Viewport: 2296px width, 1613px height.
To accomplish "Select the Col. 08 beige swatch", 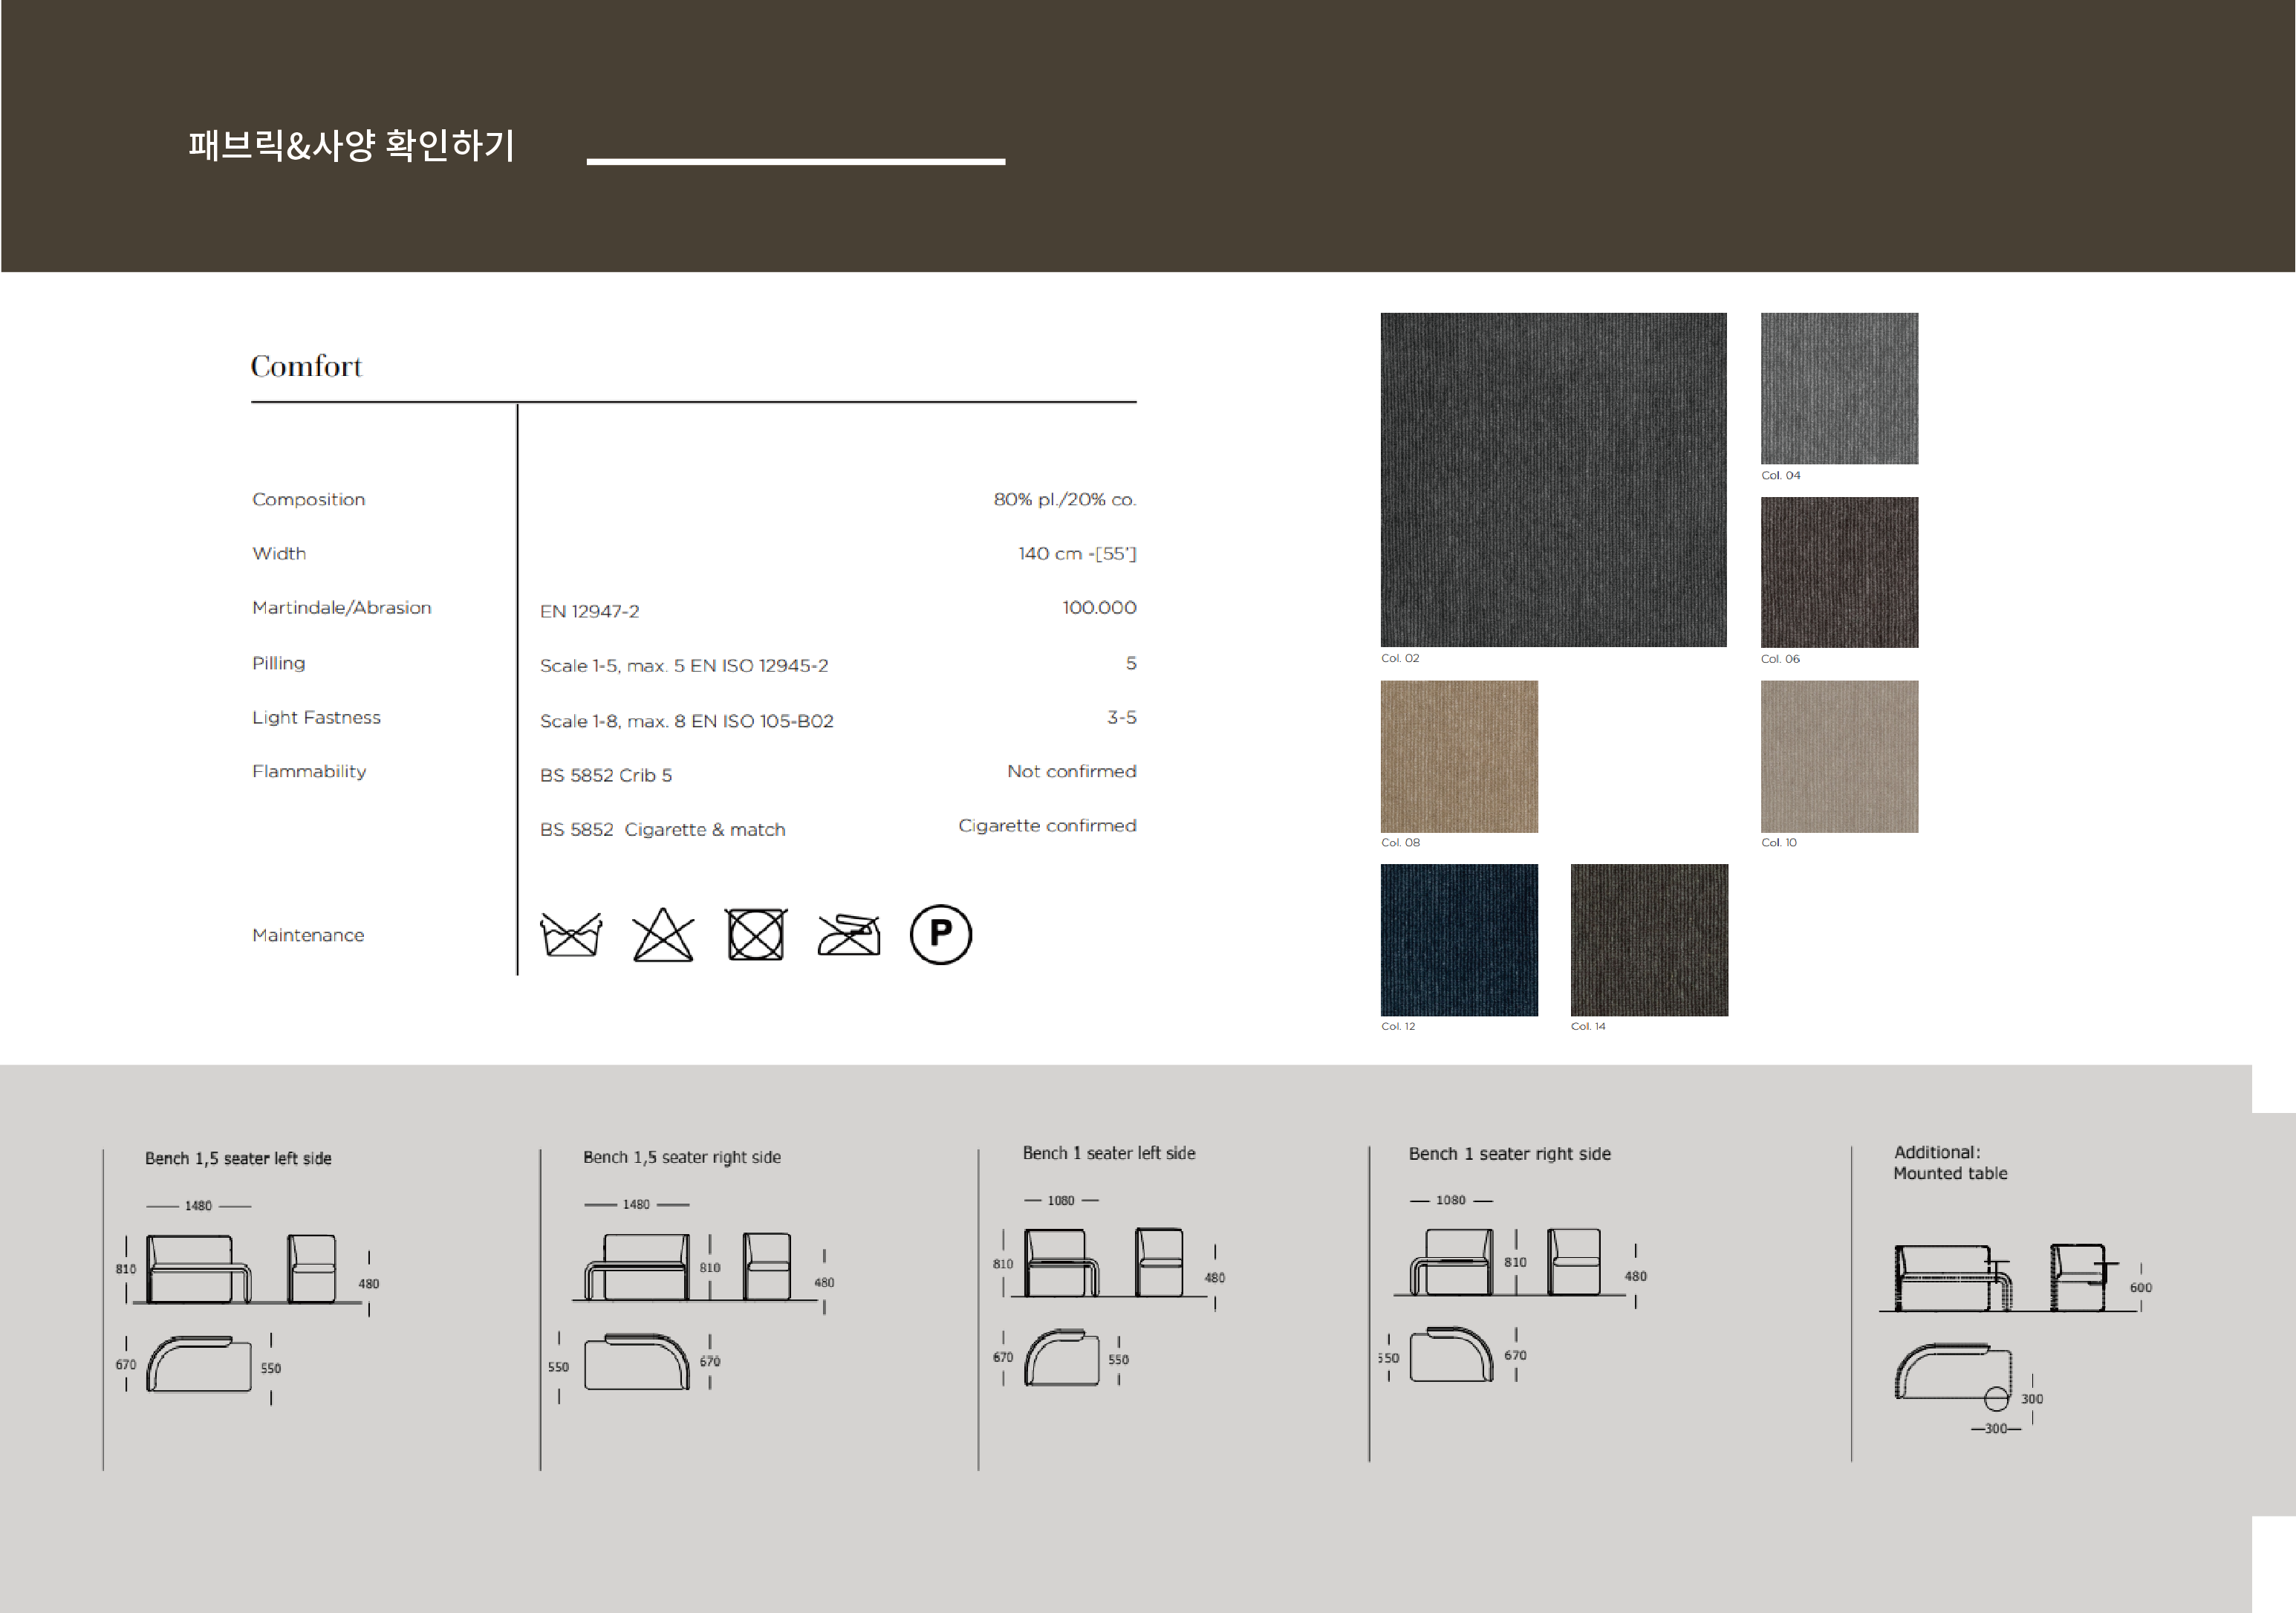I will tap(1459, 756).
